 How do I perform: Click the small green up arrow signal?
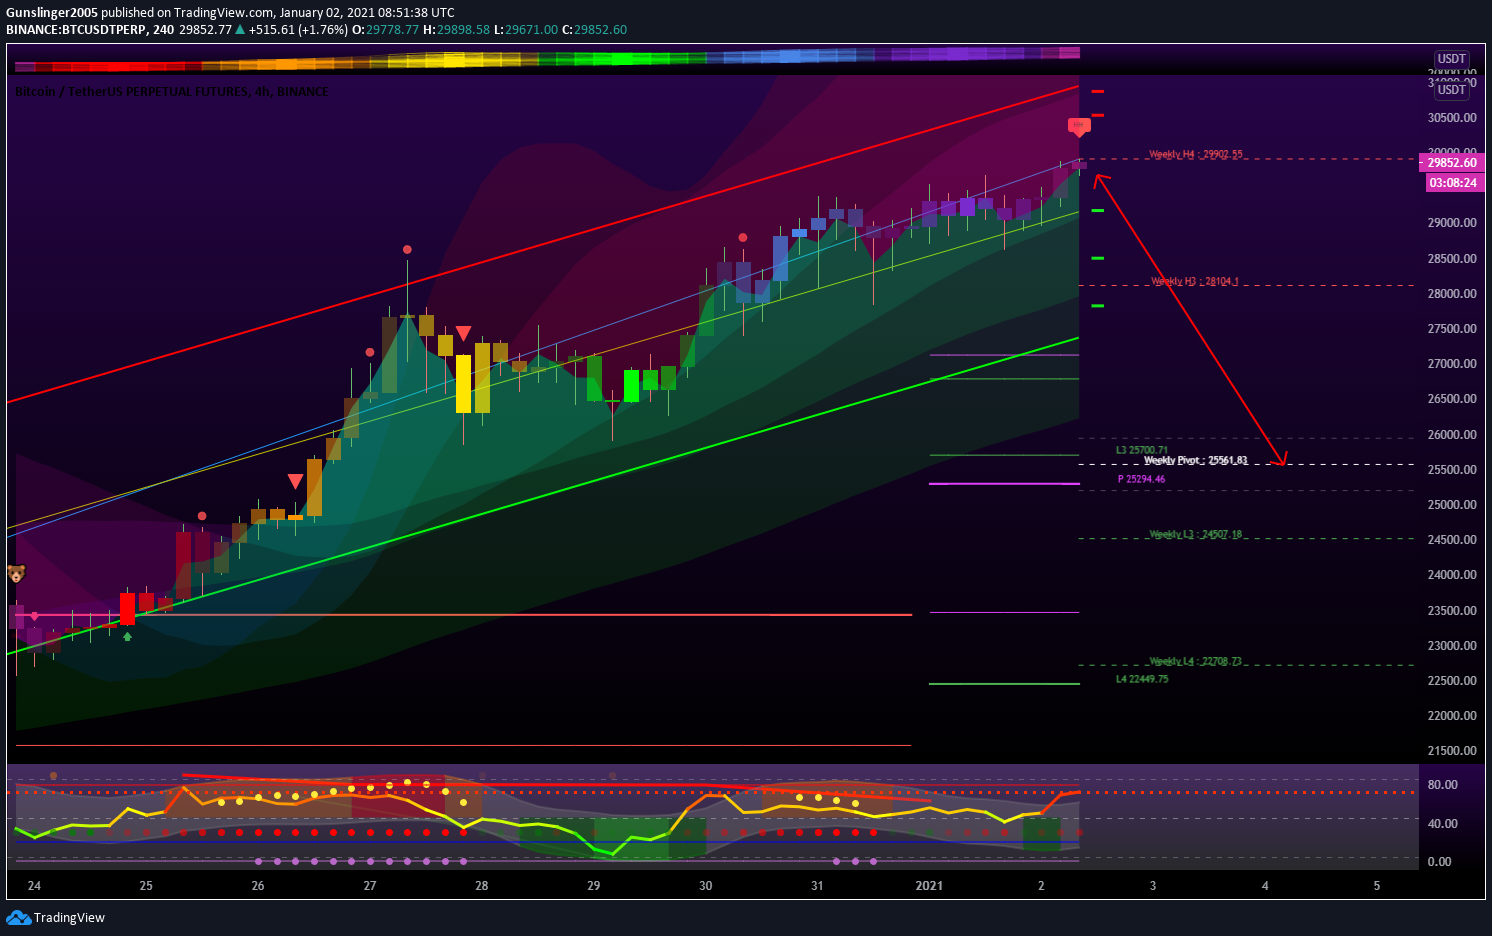(x=127, y=636)
